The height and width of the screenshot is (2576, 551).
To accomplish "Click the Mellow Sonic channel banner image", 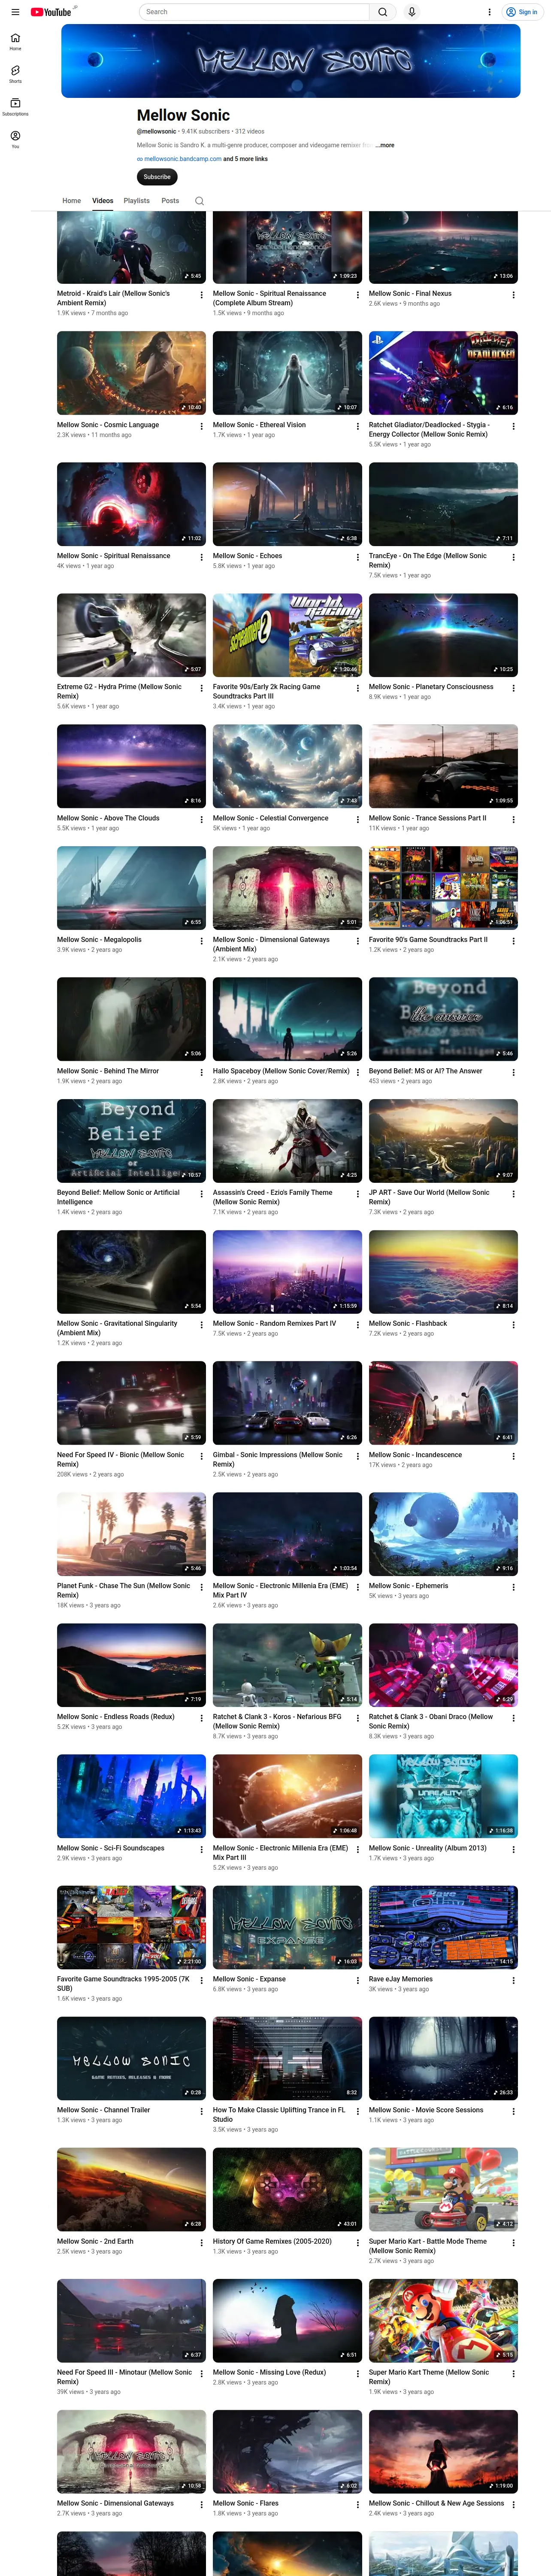I will 291,61.
